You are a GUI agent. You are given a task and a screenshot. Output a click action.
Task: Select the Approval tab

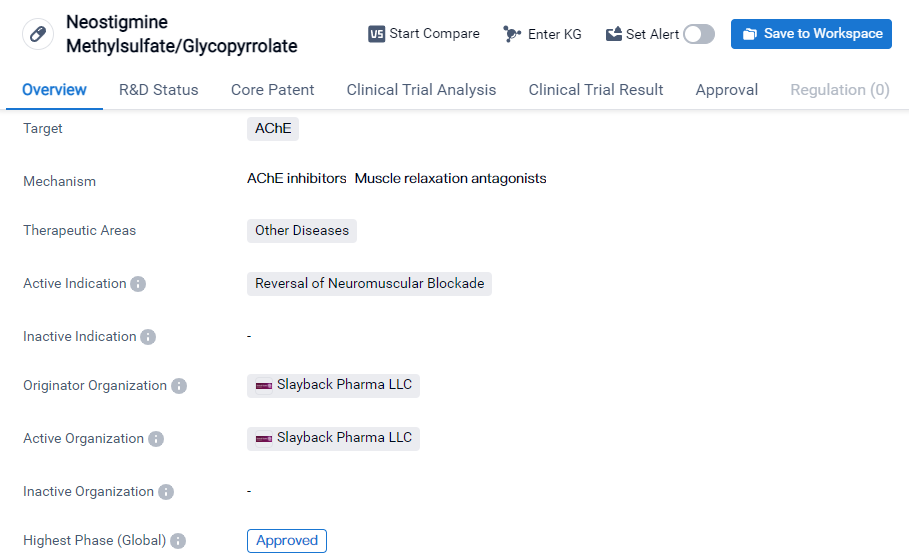tap(726, 90)
